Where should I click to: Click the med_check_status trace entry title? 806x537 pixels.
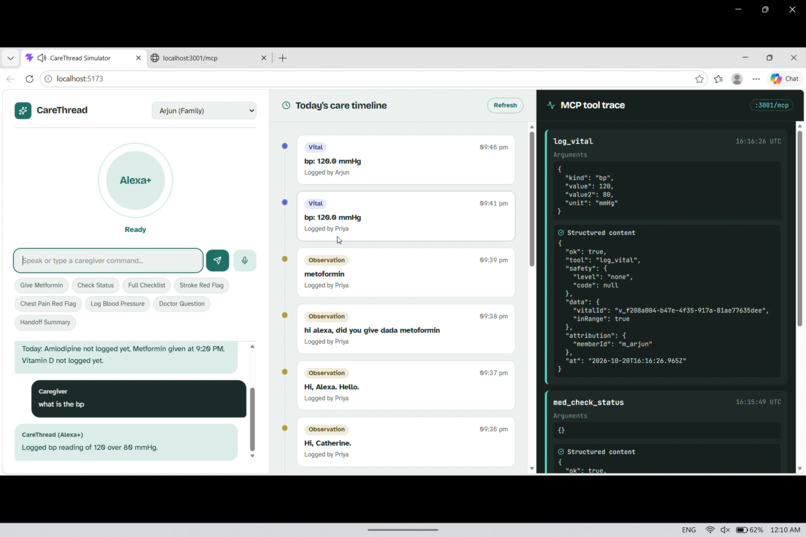(x=589, y=402)
